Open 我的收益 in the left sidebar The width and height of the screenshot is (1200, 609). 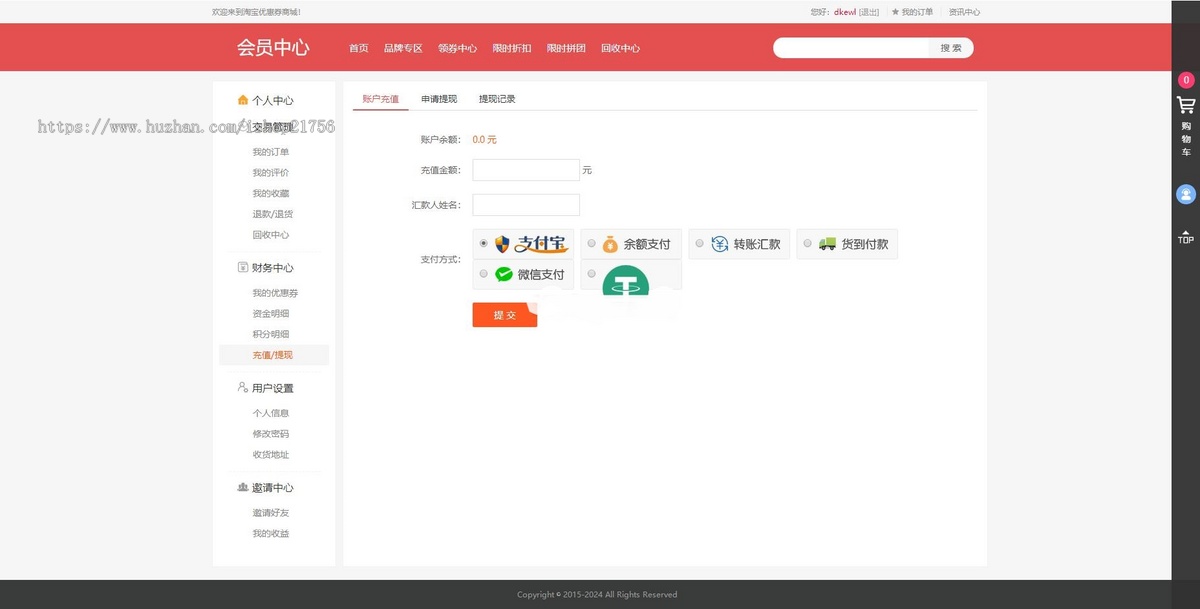270,534
